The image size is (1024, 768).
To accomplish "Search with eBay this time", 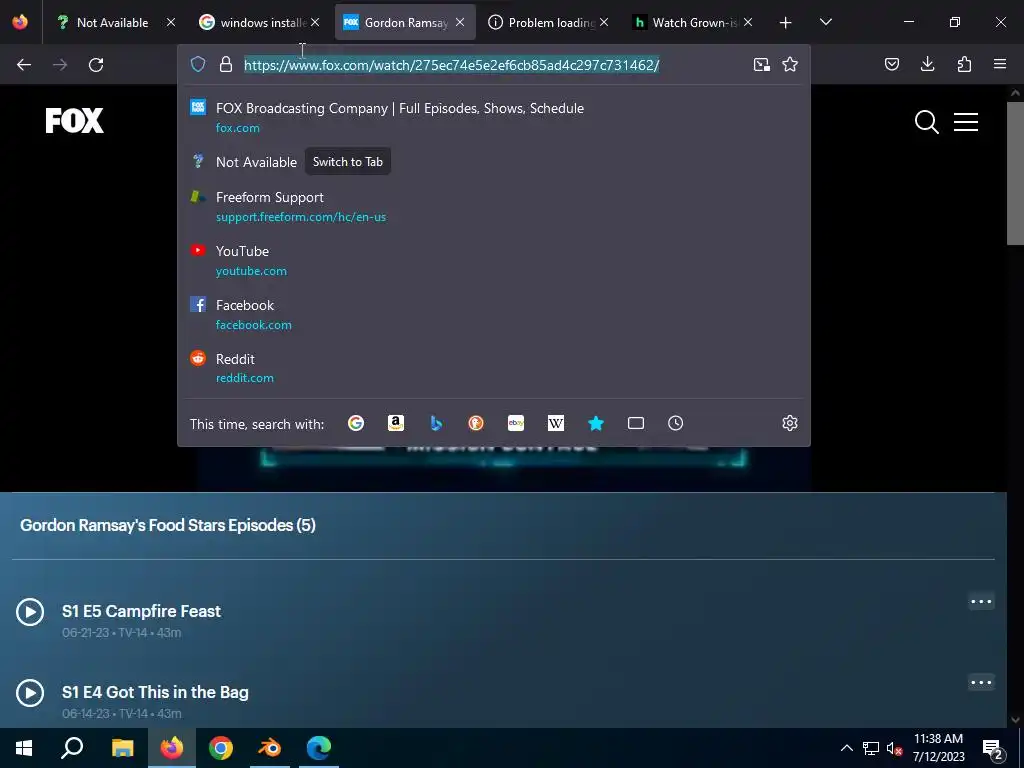I will [516, 423].
